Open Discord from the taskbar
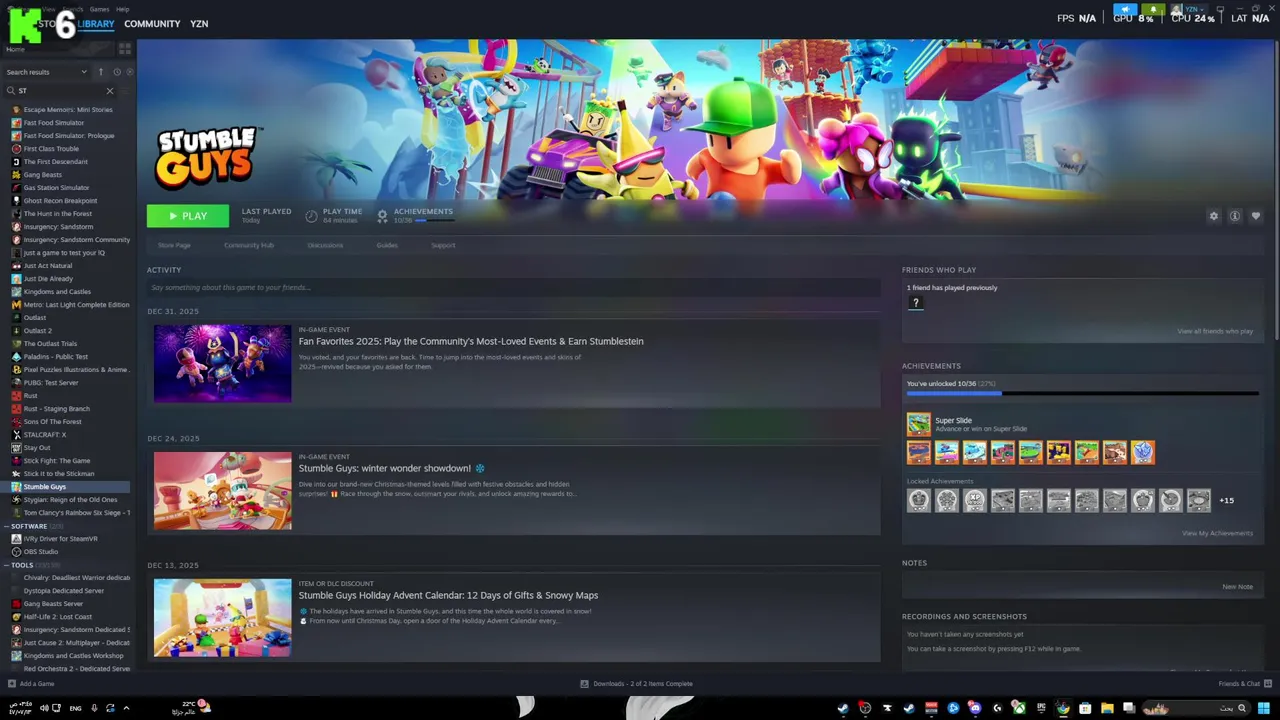The height and width of the screenshot is (720, 1280). [x=975, y=708]
